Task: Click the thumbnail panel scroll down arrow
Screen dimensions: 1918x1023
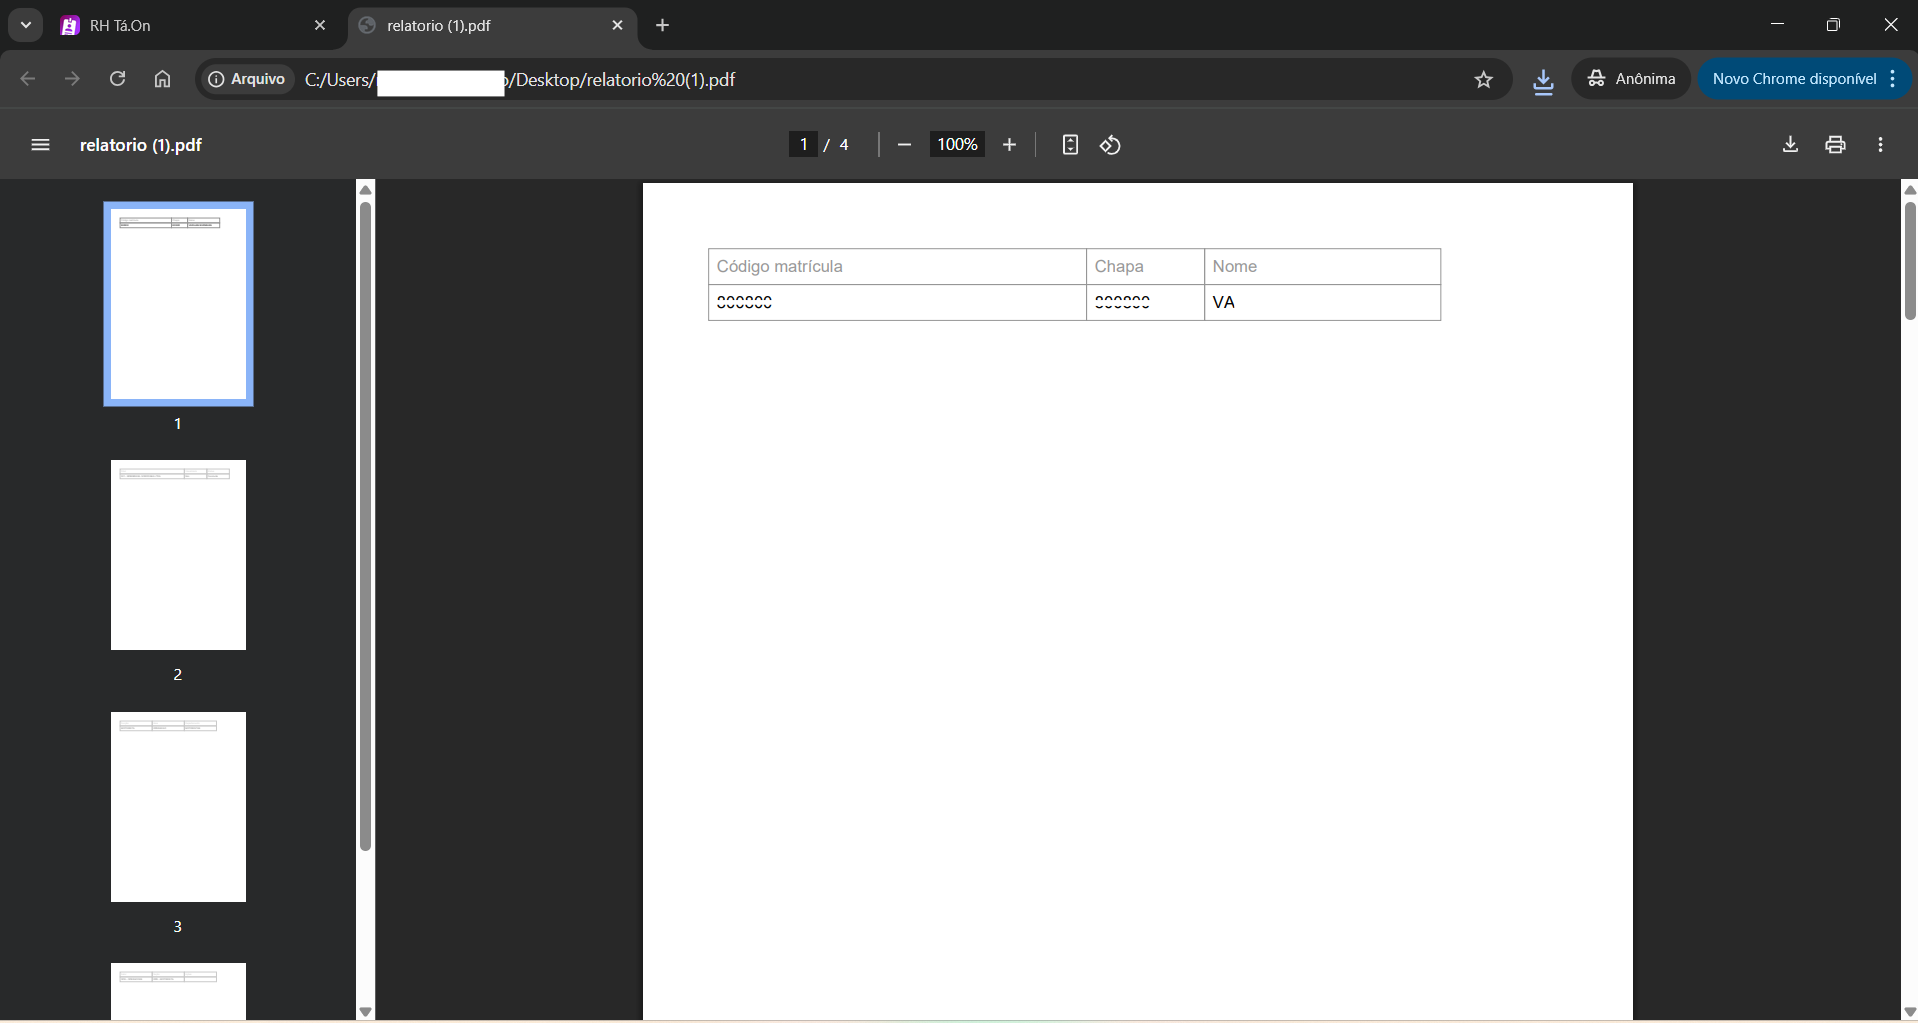Action: (365, 1011)
